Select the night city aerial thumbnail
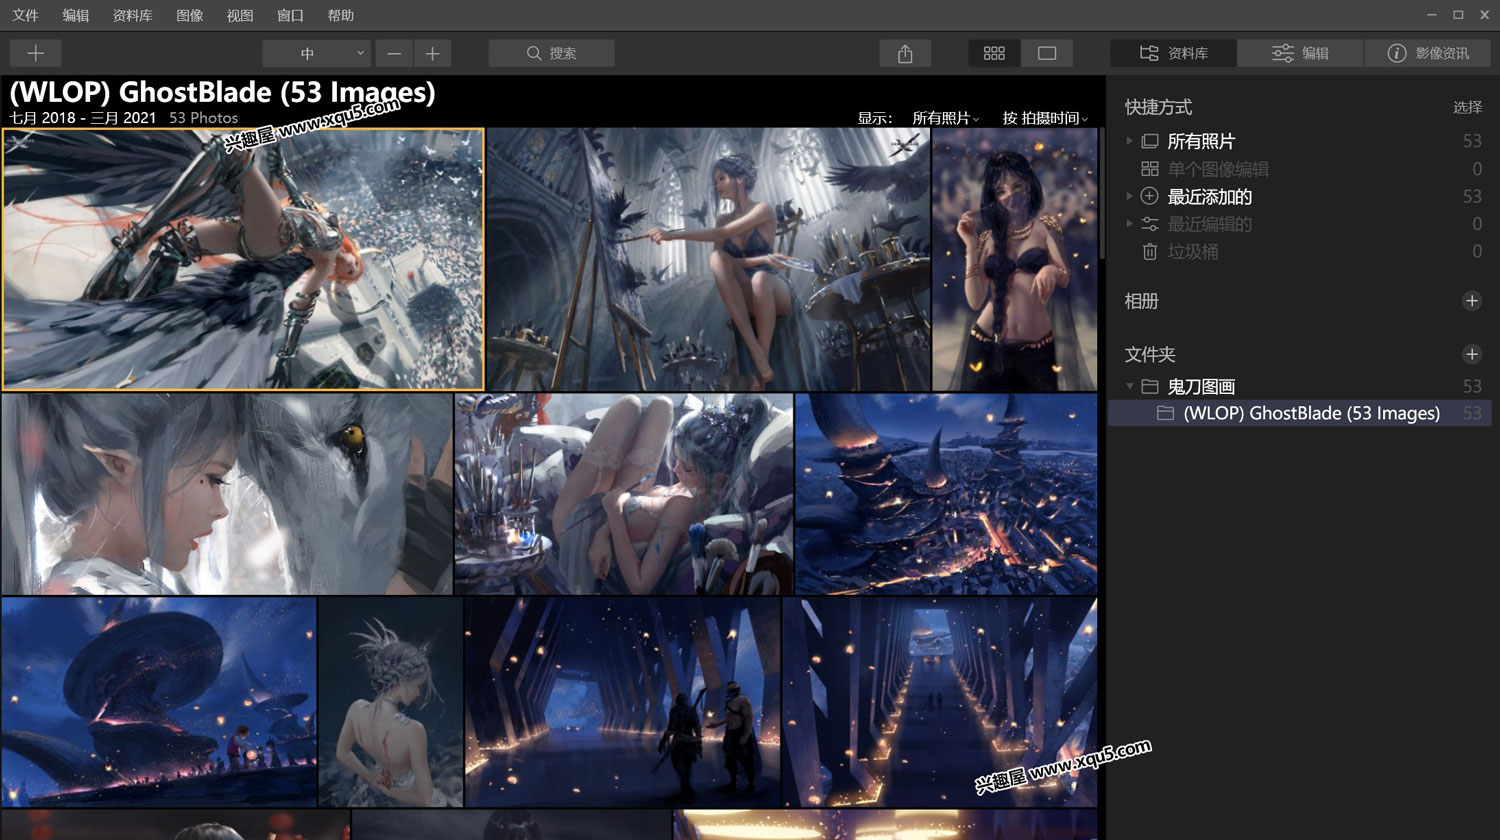The height and width of the screenshot is (840, 1500). [x=946, y=494]
